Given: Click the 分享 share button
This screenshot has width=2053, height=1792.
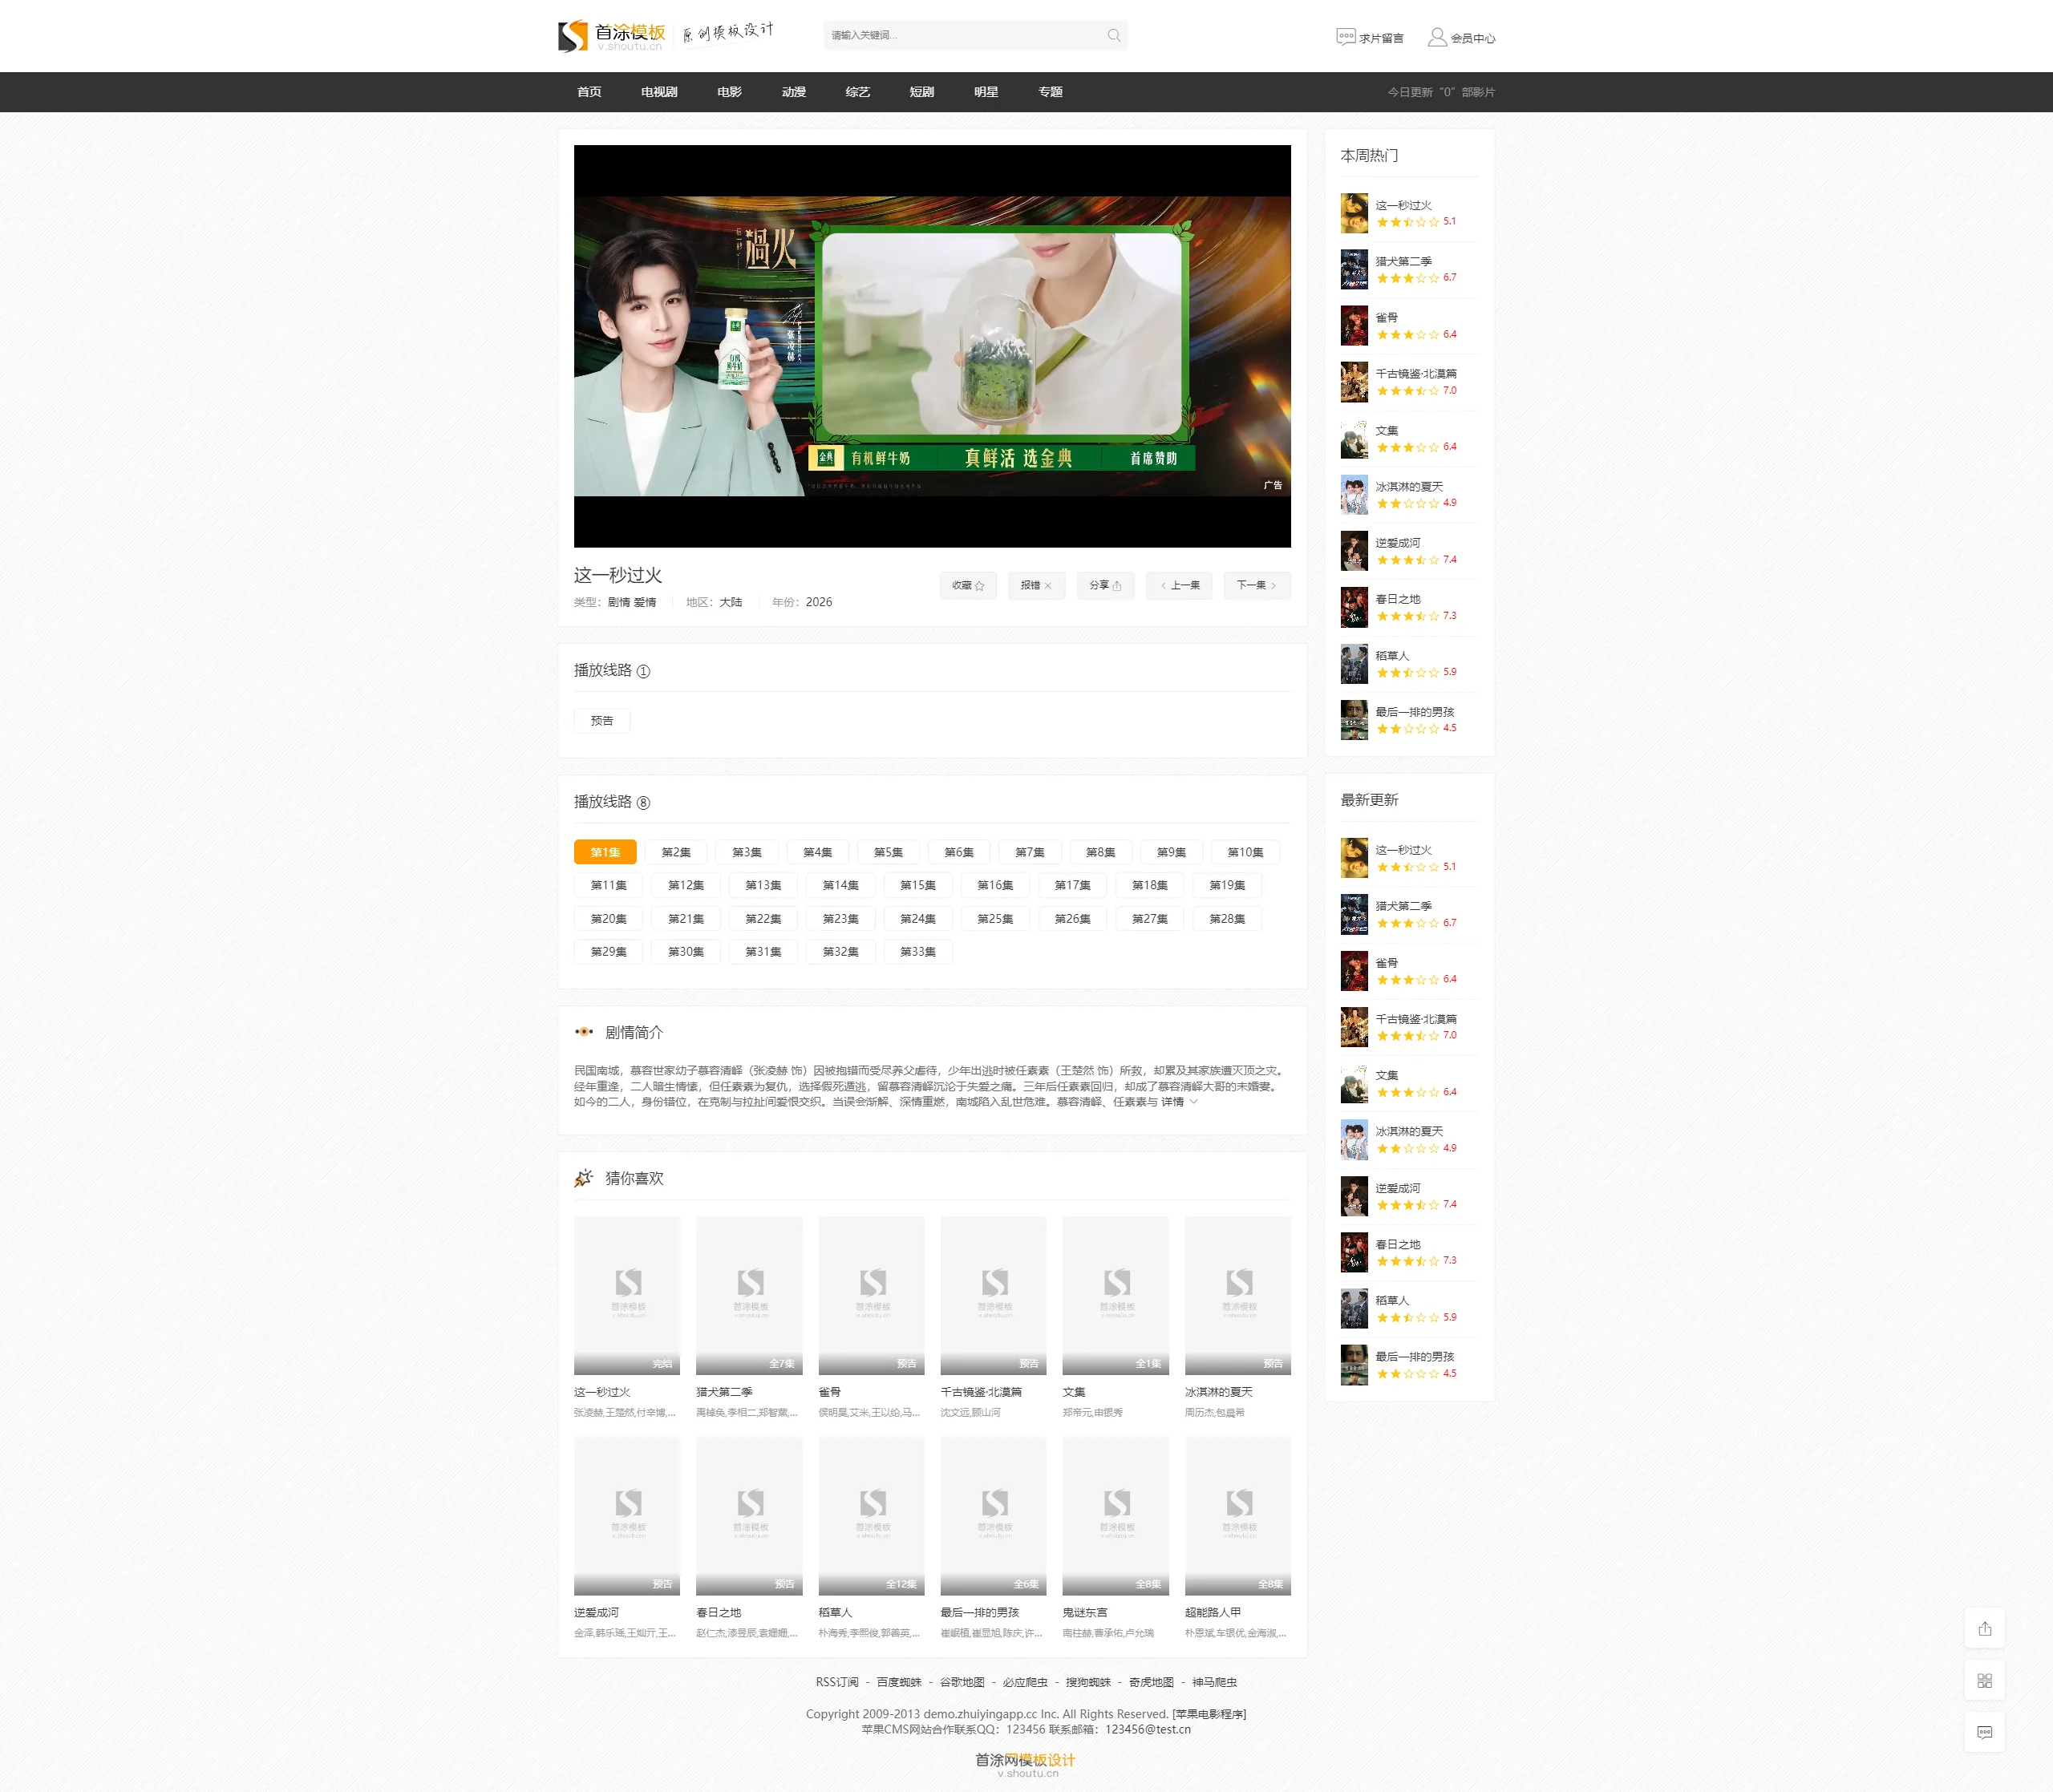Looking at the screenshot, I should [1105, 586].
